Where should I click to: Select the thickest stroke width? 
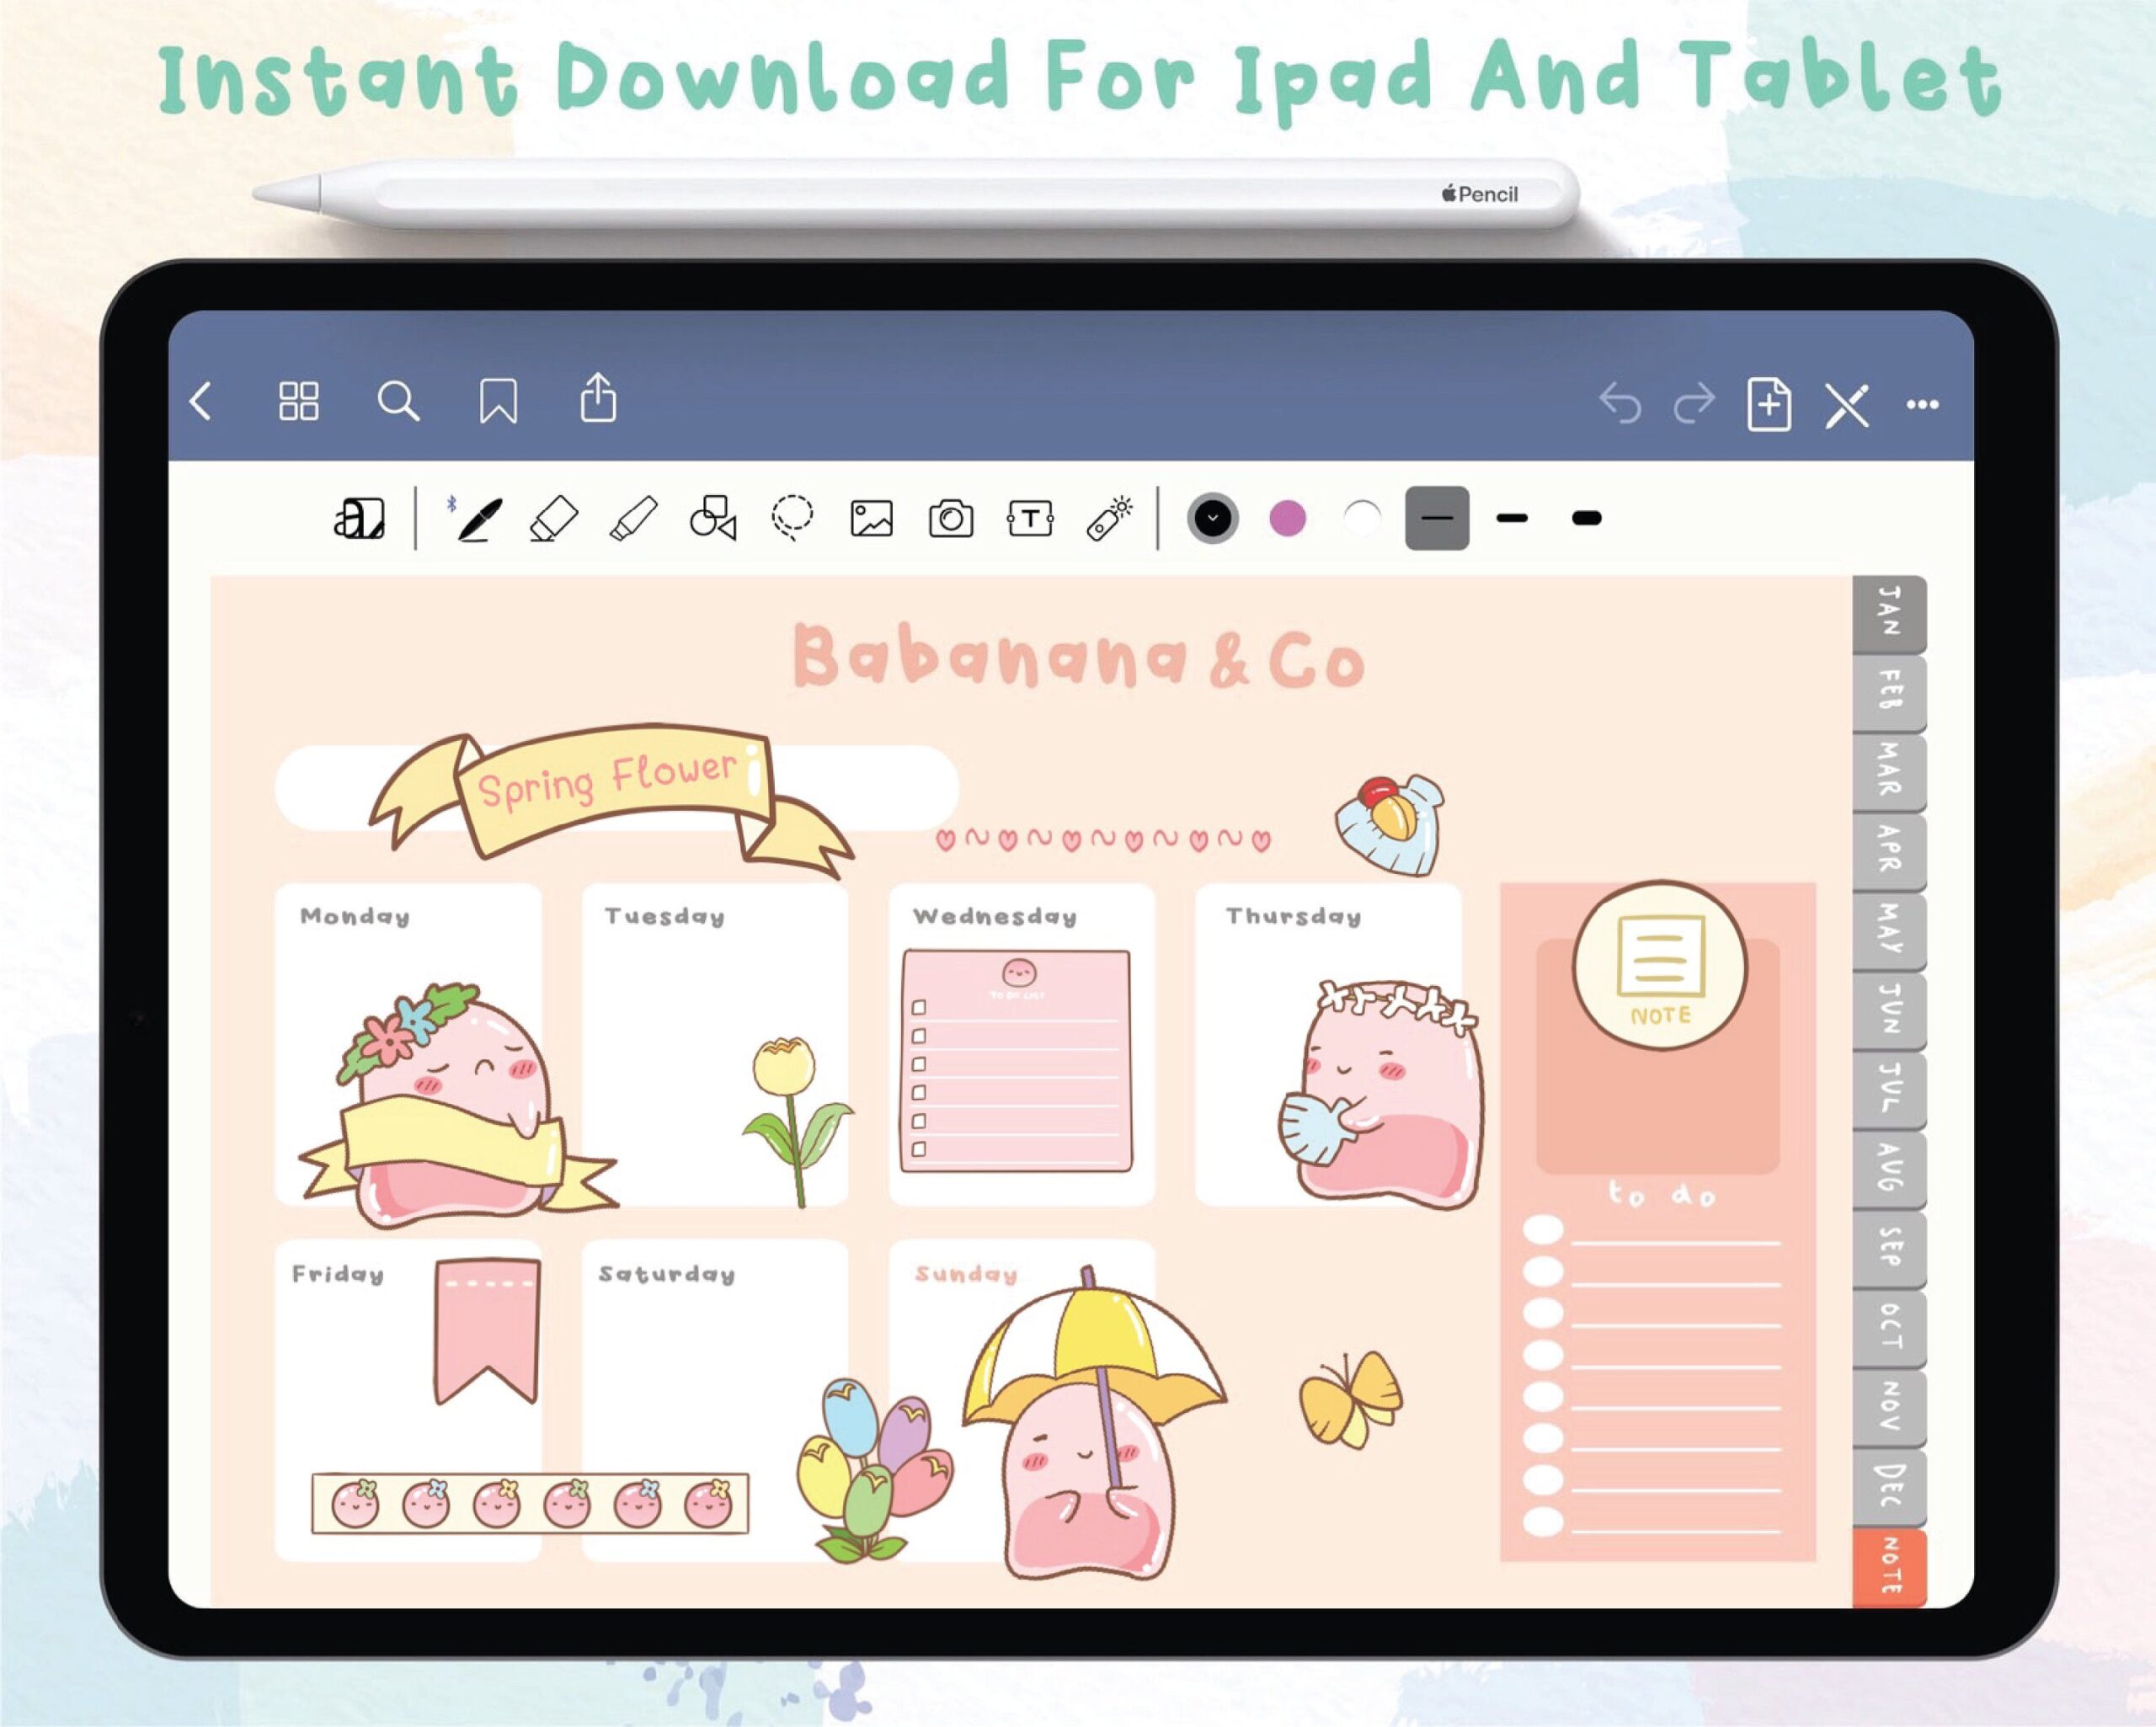point(1587,518)
